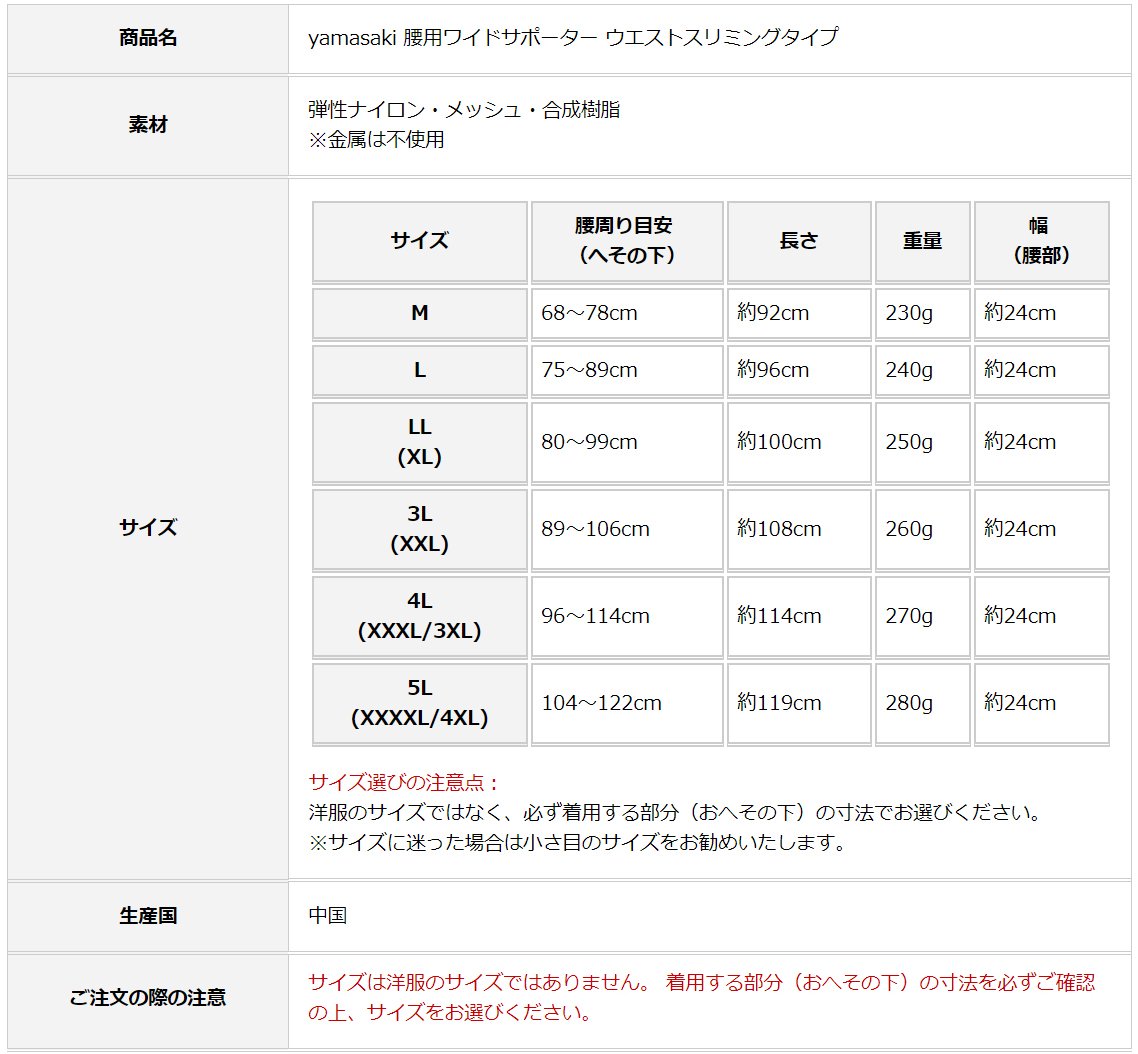Click the 生産国 row header
This screenshot has height=1054, width=1138.
click(x=148, y=915)
